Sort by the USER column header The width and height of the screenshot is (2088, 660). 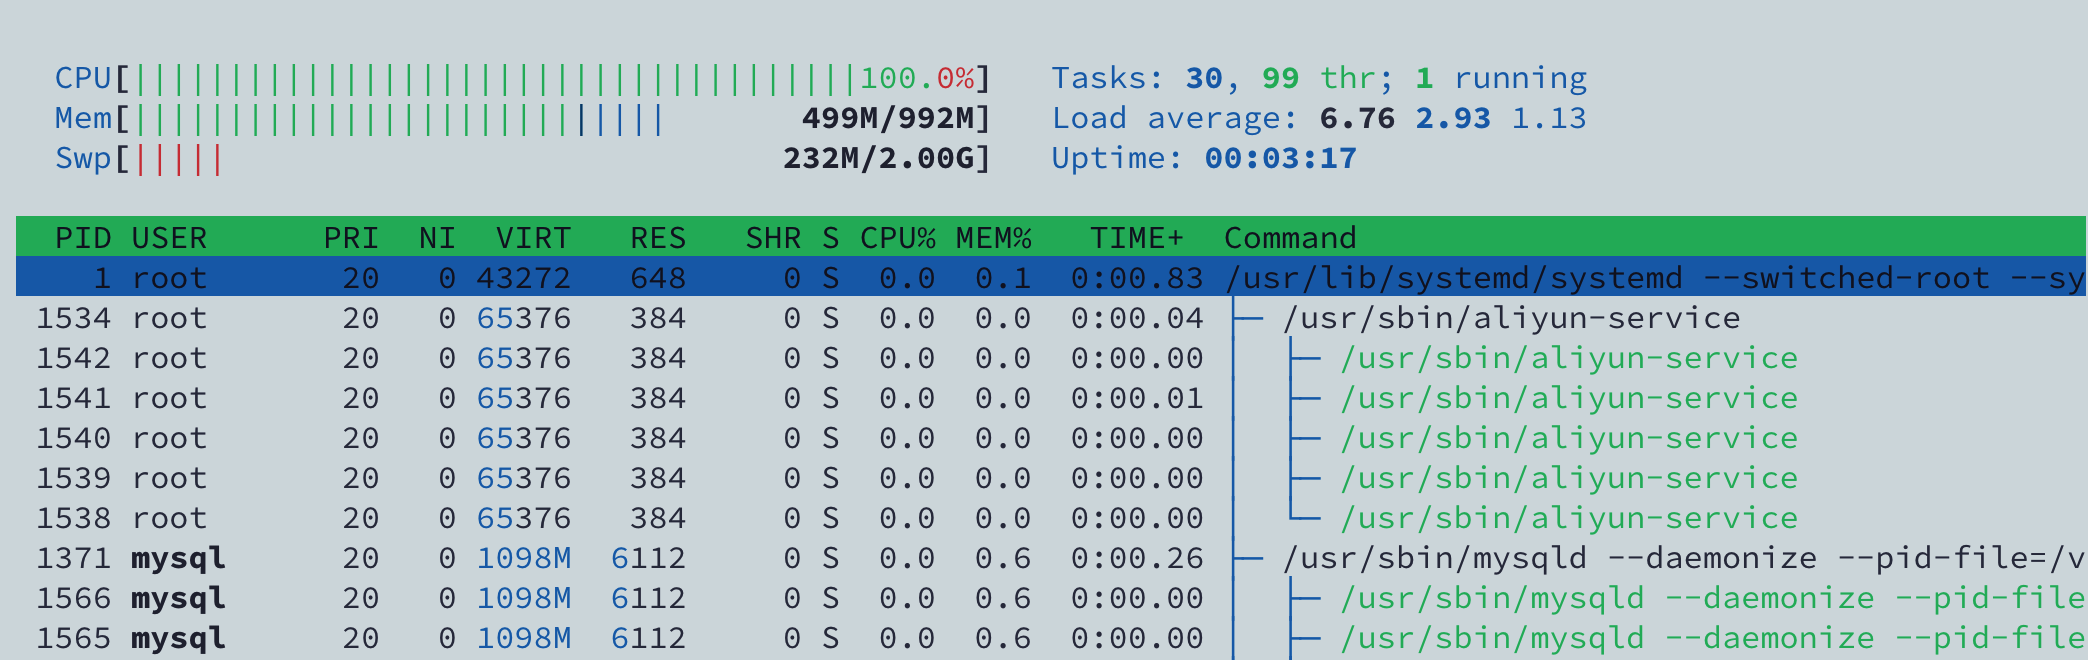(169, 238)
